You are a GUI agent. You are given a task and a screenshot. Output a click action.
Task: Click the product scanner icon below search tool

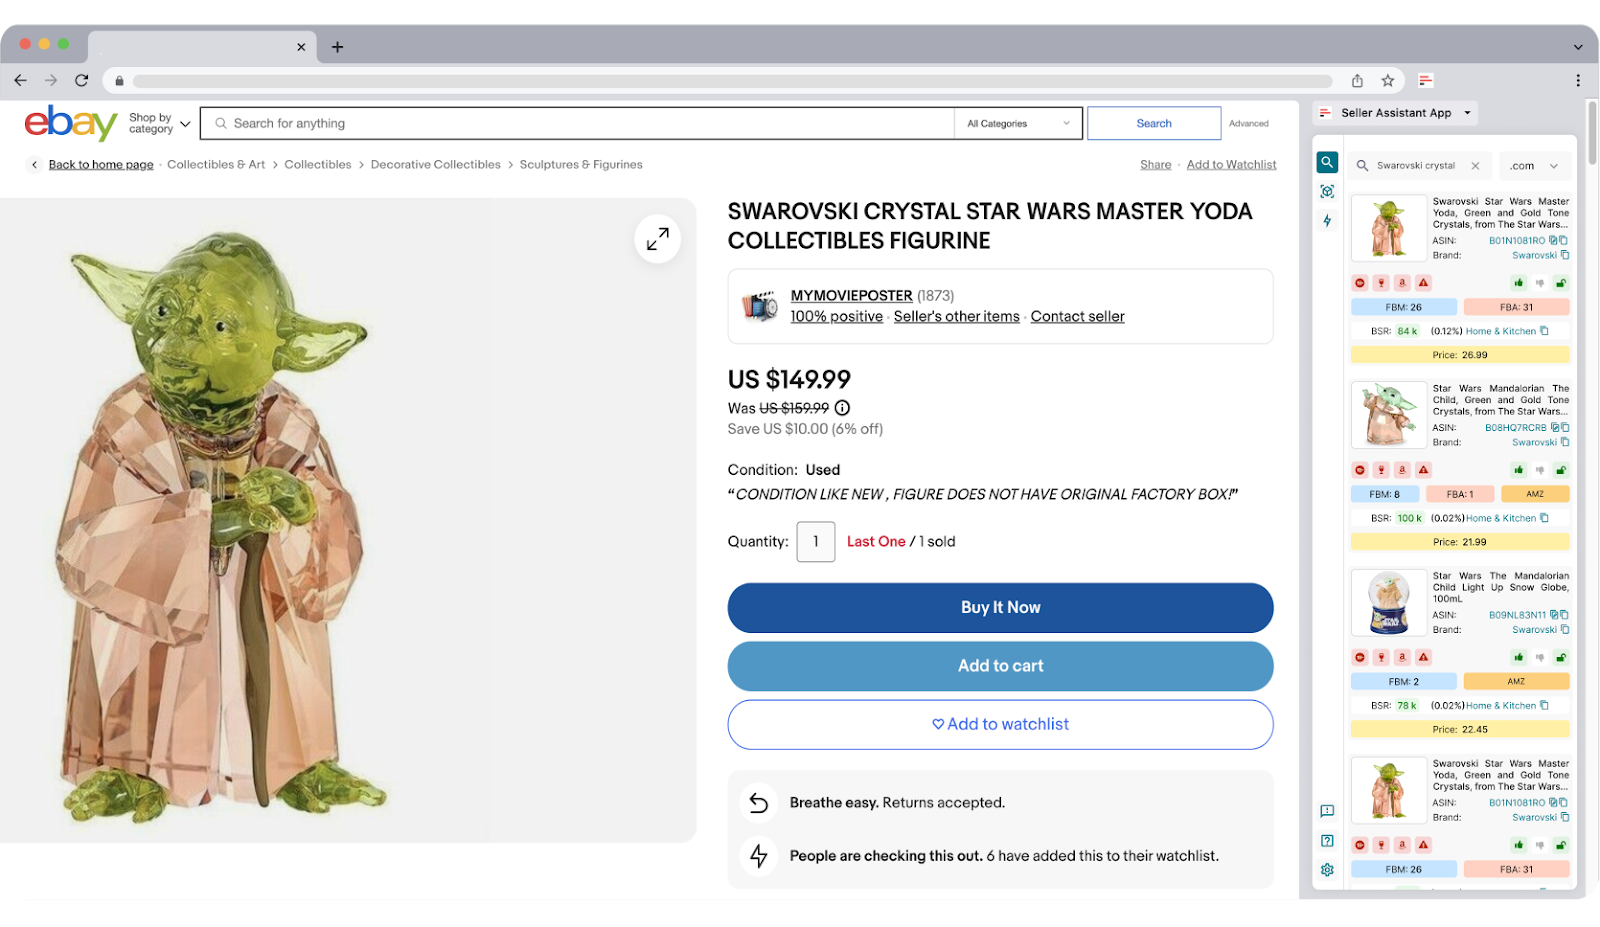pos(1327,191)
